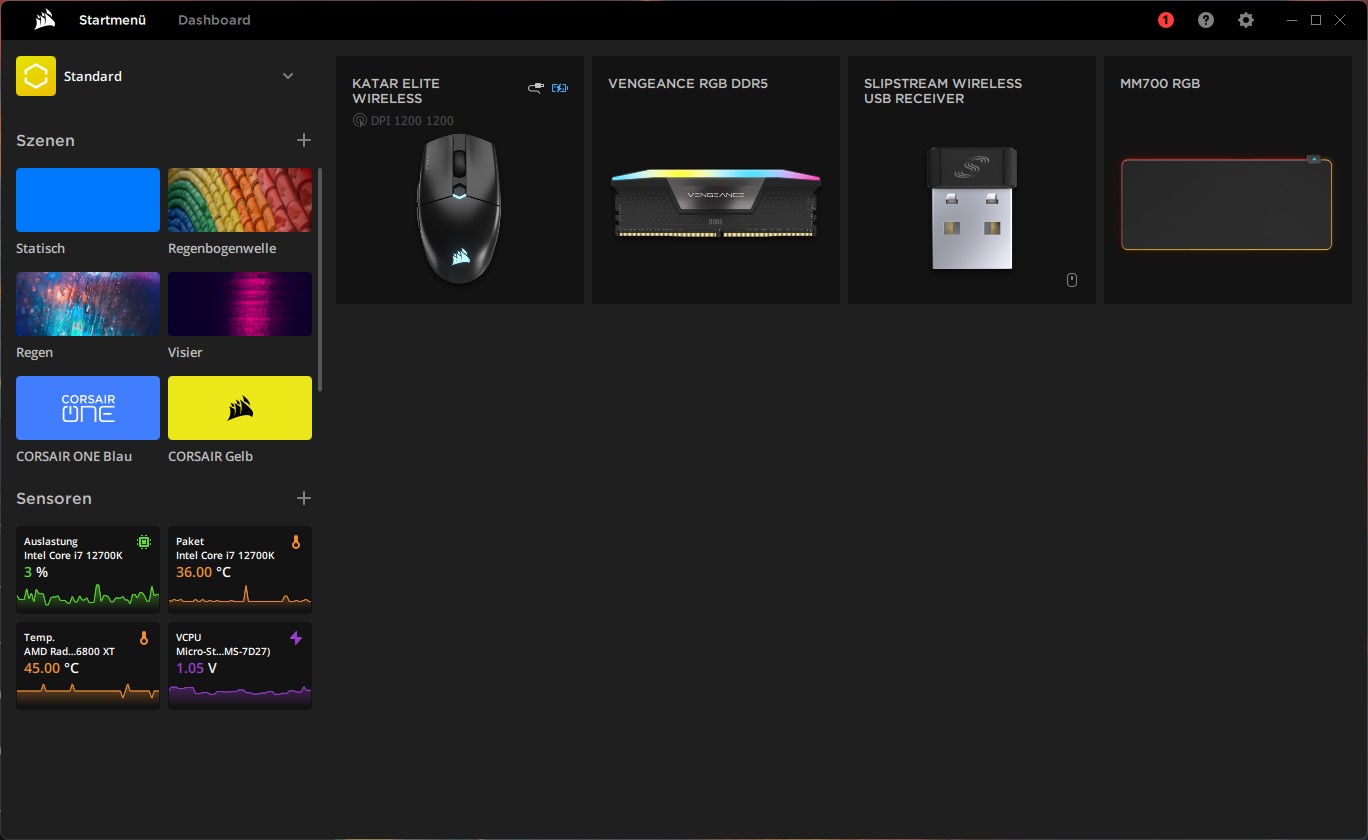Open the Startmenü menu item
The height and width of the screenshot is (840, 1368).
[x=112, y=19]
